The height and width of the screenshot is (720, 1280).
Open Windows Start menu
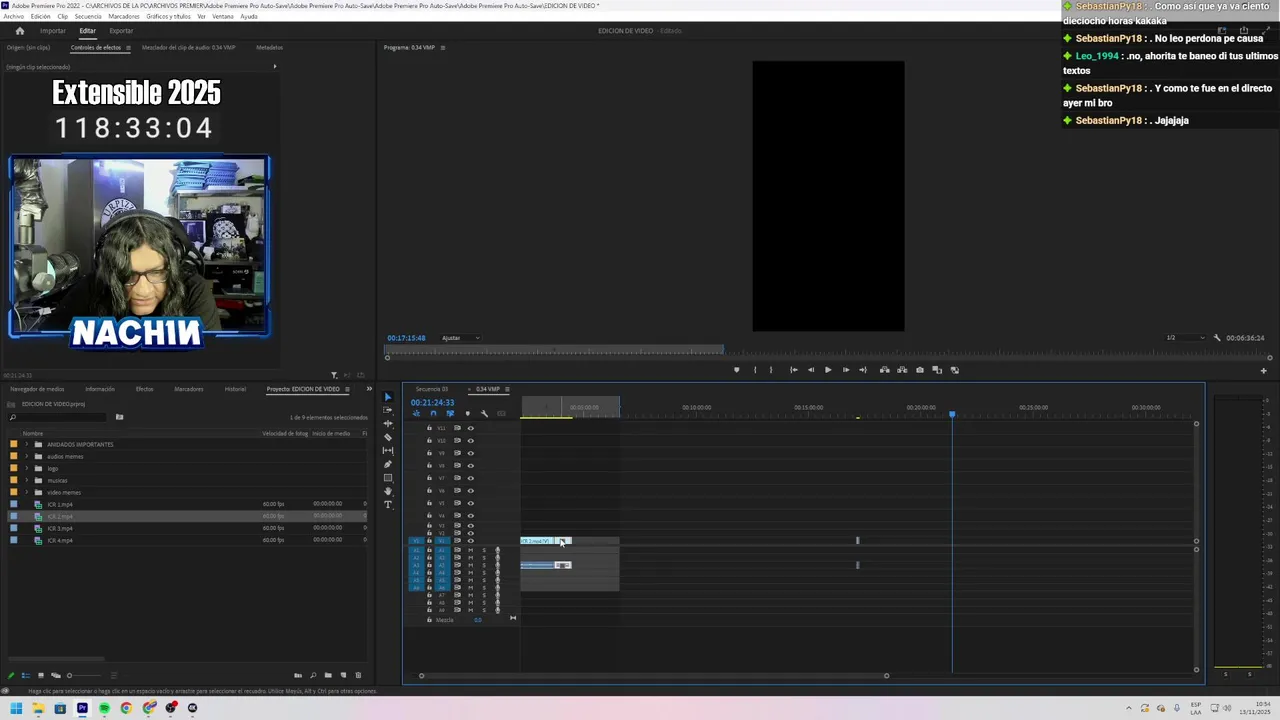click(x=16, y=708)
